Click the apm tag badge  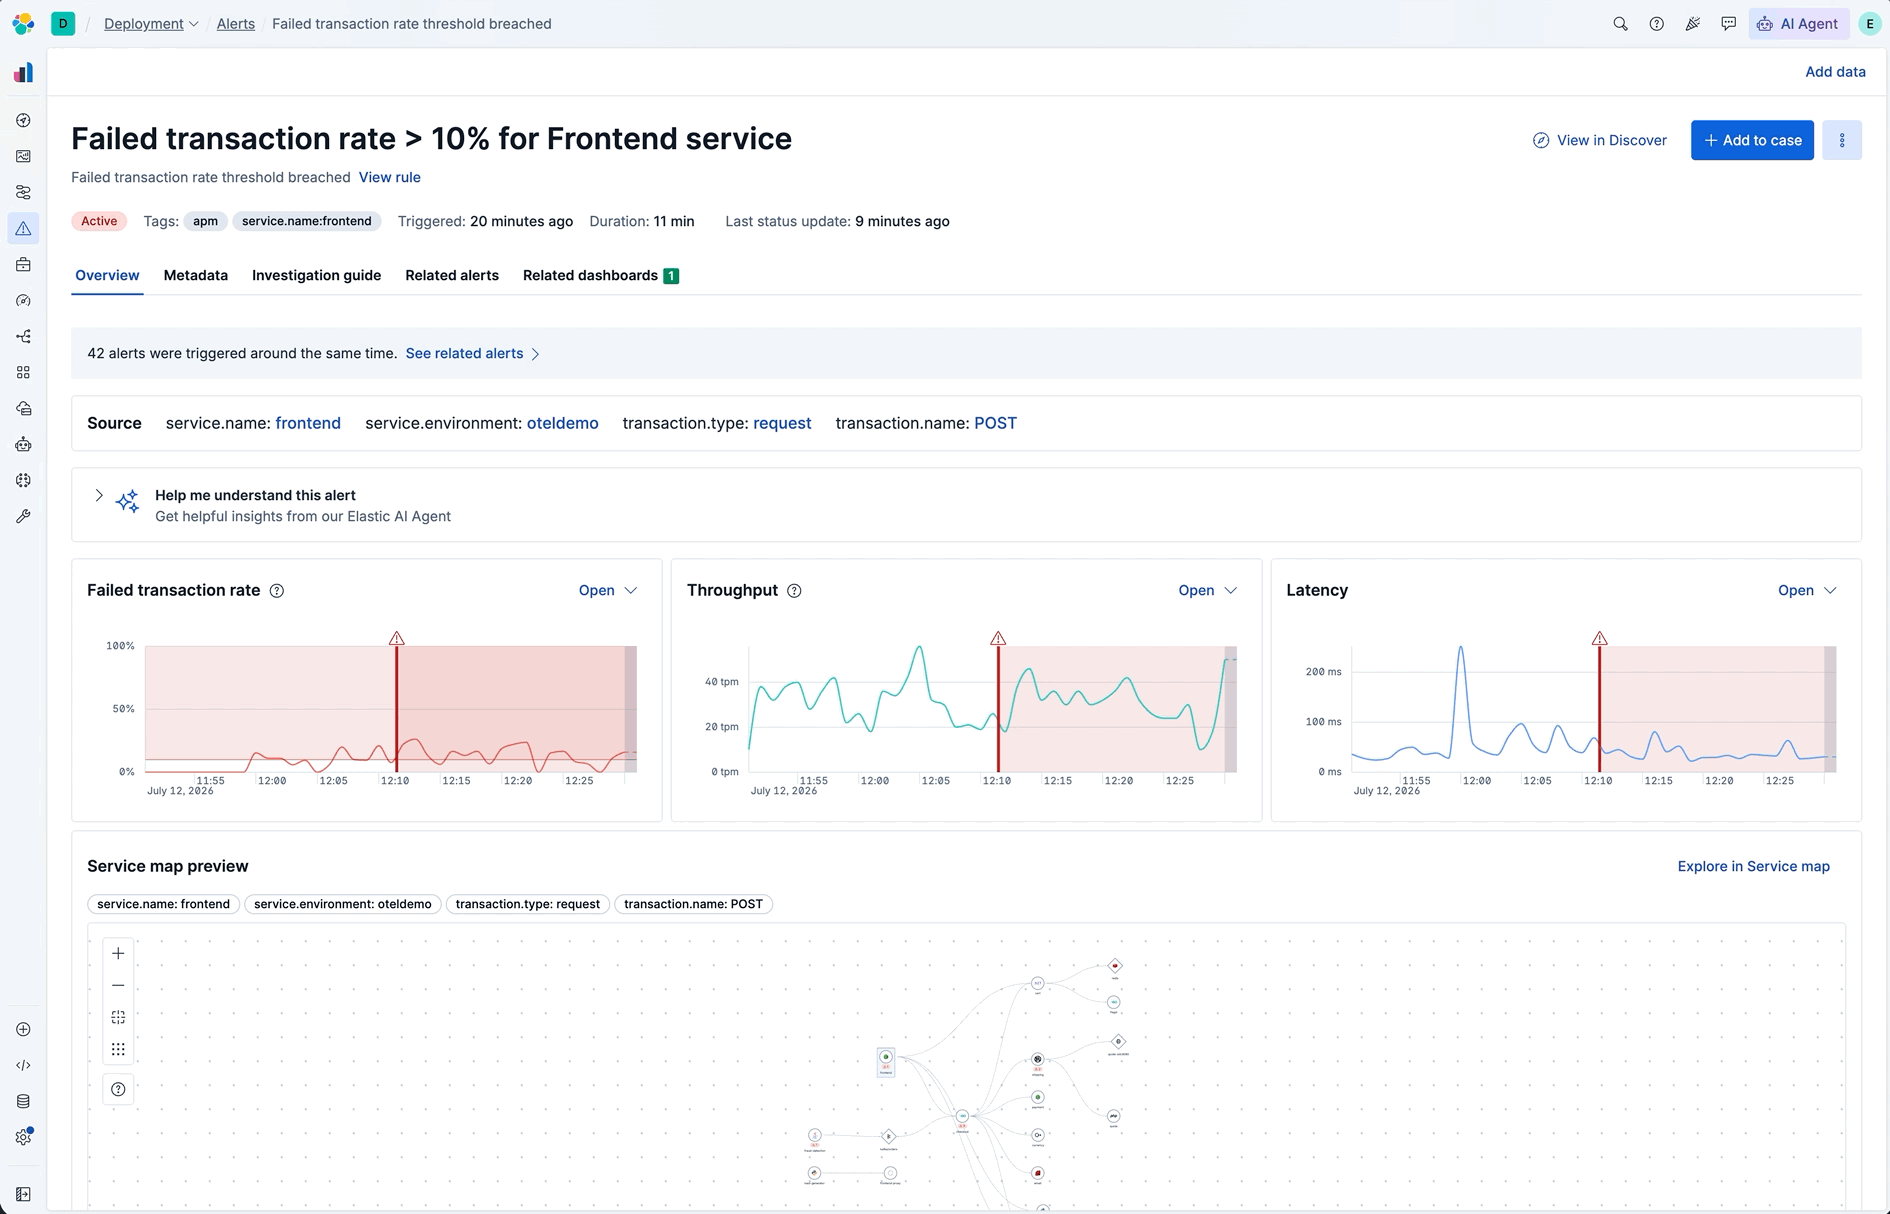[205, 221]
